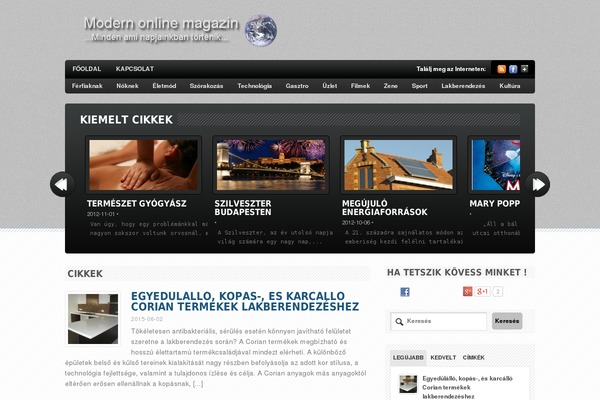Open the Életmód category
Viewport: 600px width, 400px height.
click(x=165, y=86)
